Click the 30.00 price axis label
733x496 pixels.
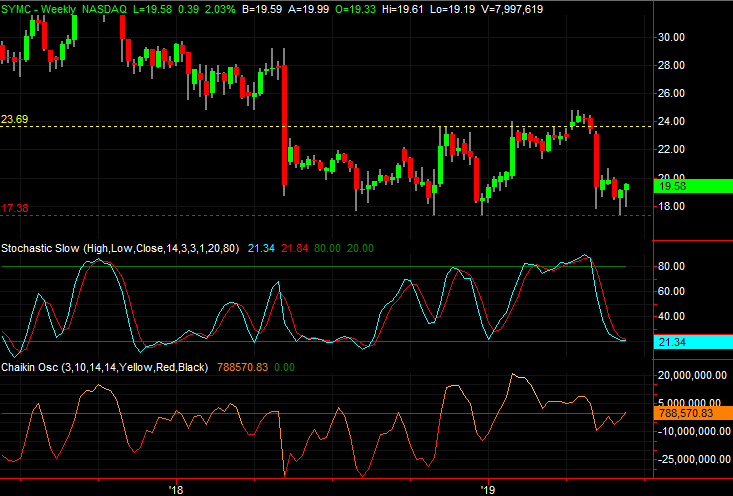tap(671, 37)
